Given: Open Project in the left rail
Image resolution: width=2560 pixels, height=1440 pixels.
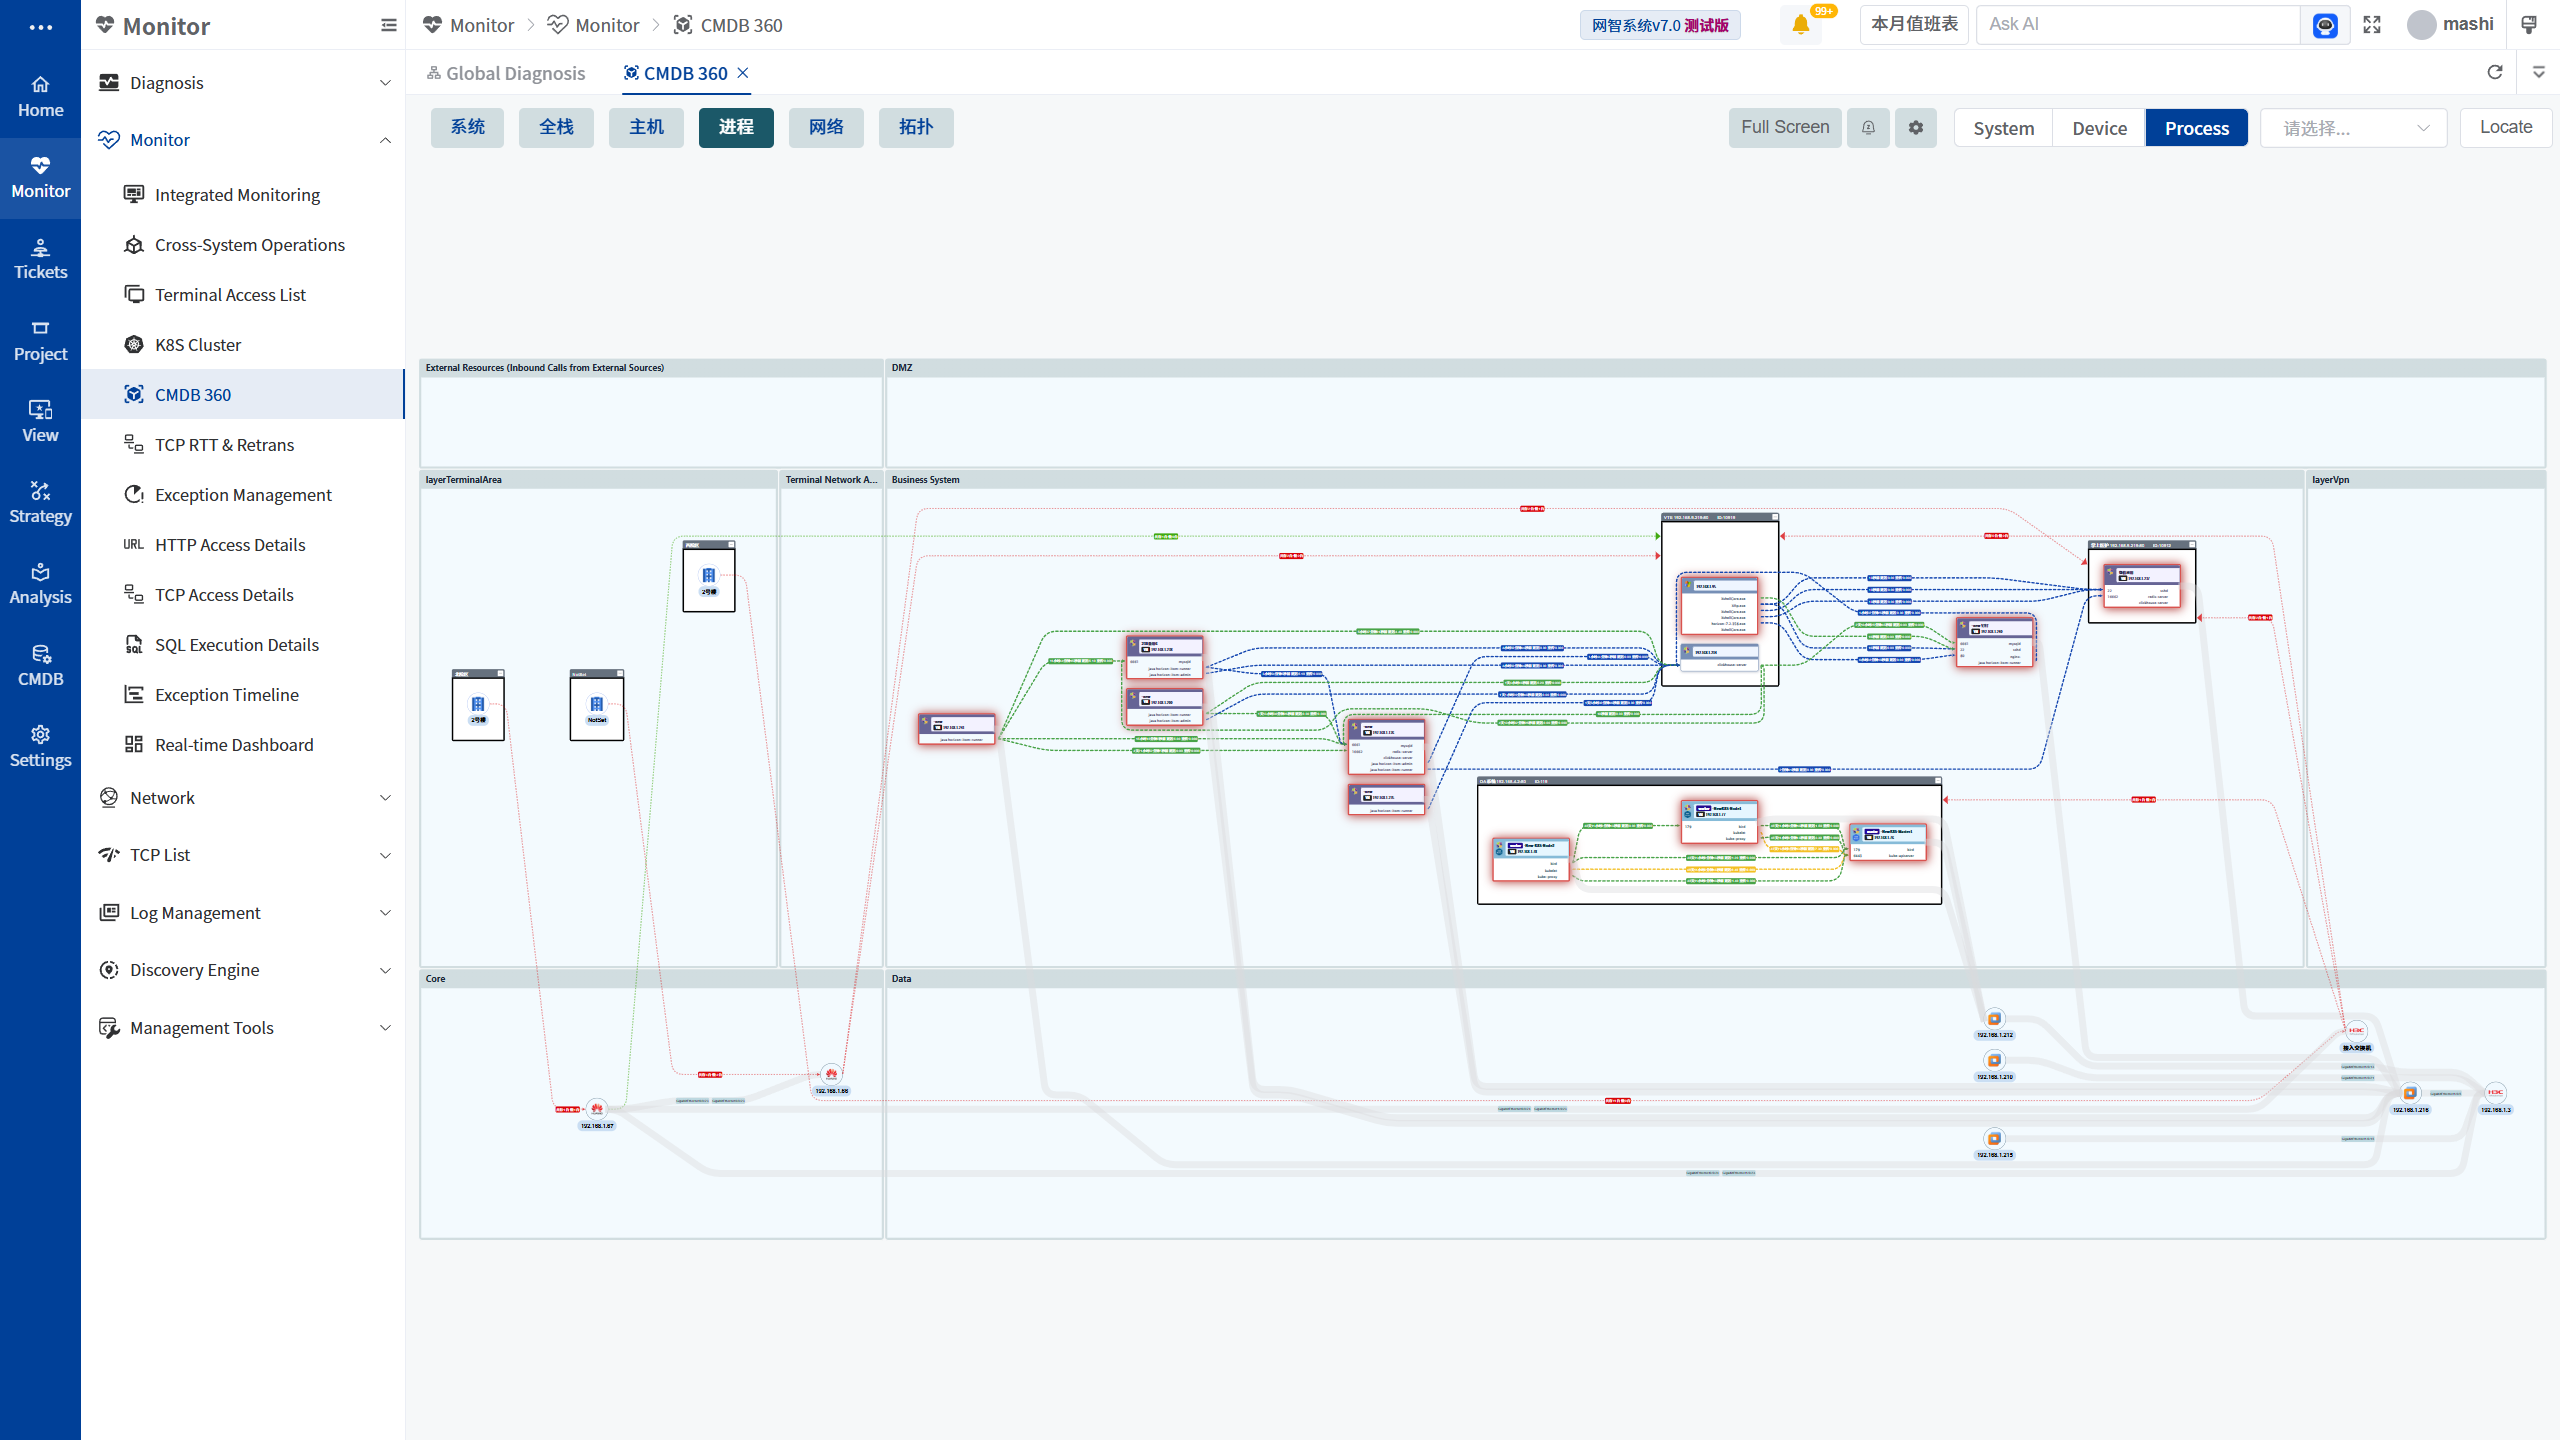Looking at the screenshot, I should click(40, 341).
